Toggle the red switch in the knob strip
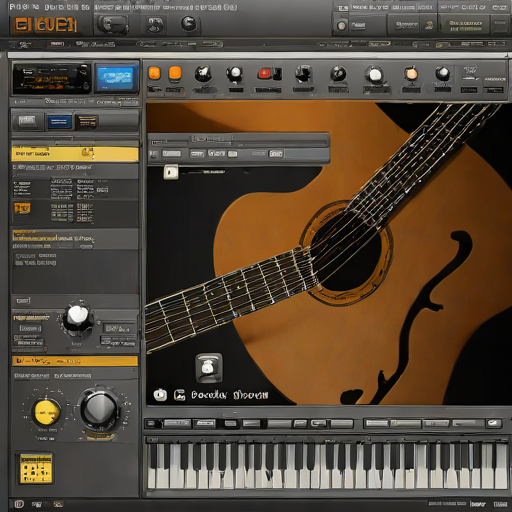Screen dimensions: 512x512 point(269,74)
